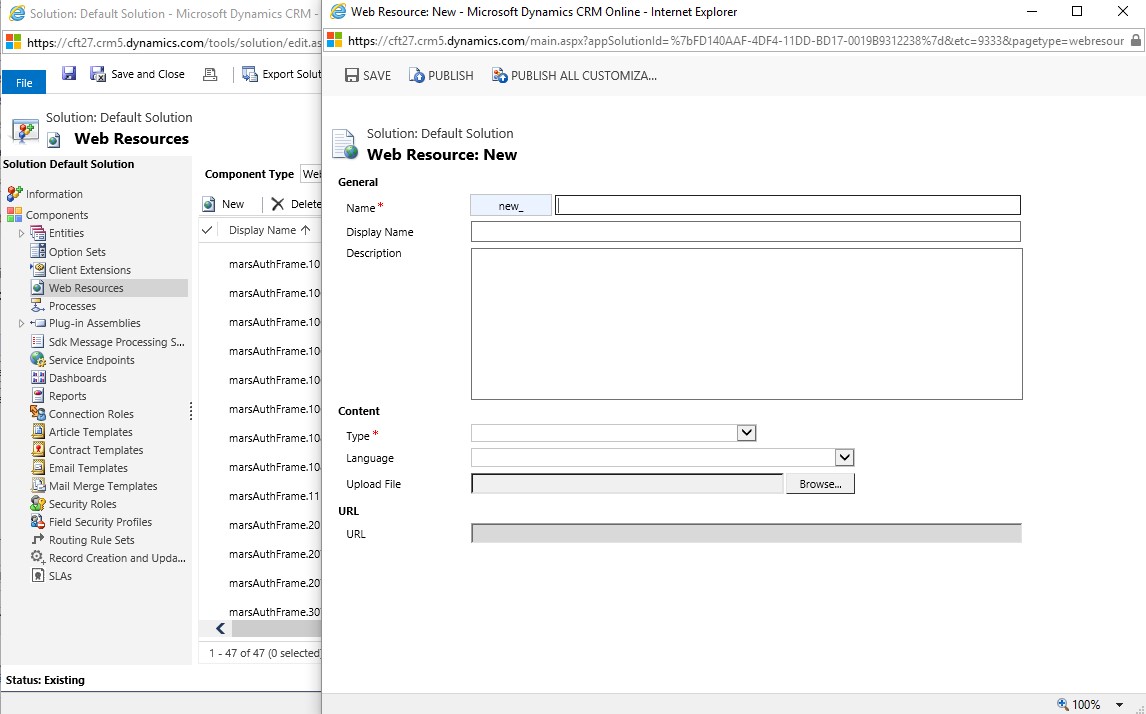Open Security Roles in the sidebar

coord(82,504)
